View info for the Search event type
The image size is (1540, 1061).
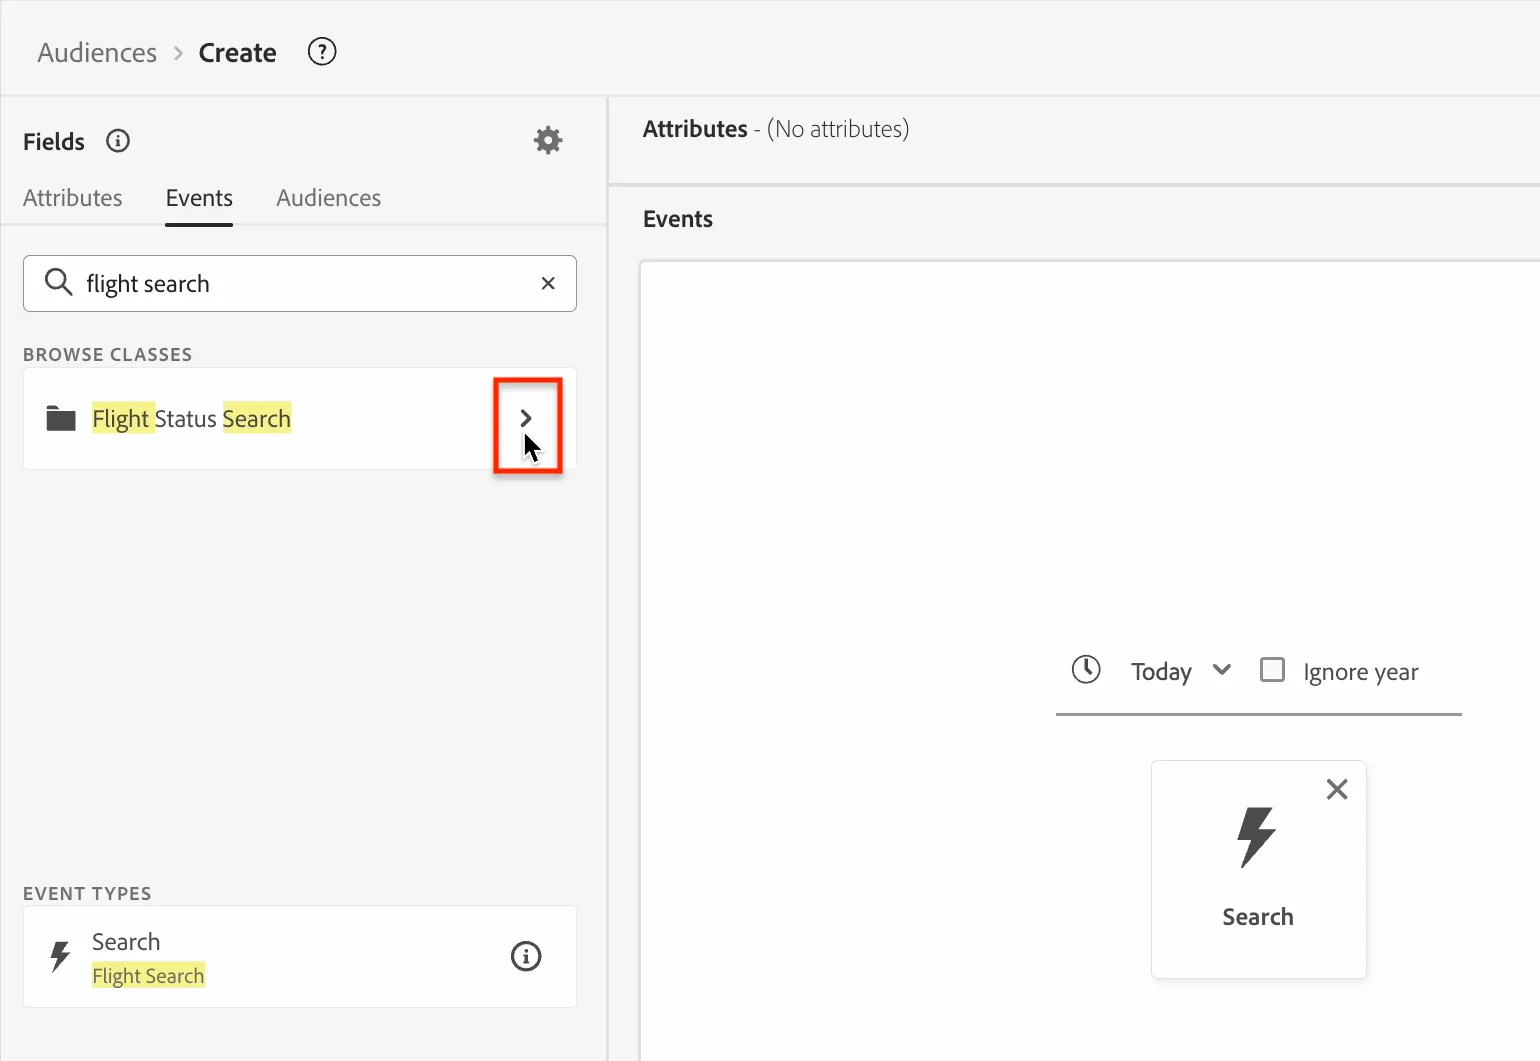(526, 956)
